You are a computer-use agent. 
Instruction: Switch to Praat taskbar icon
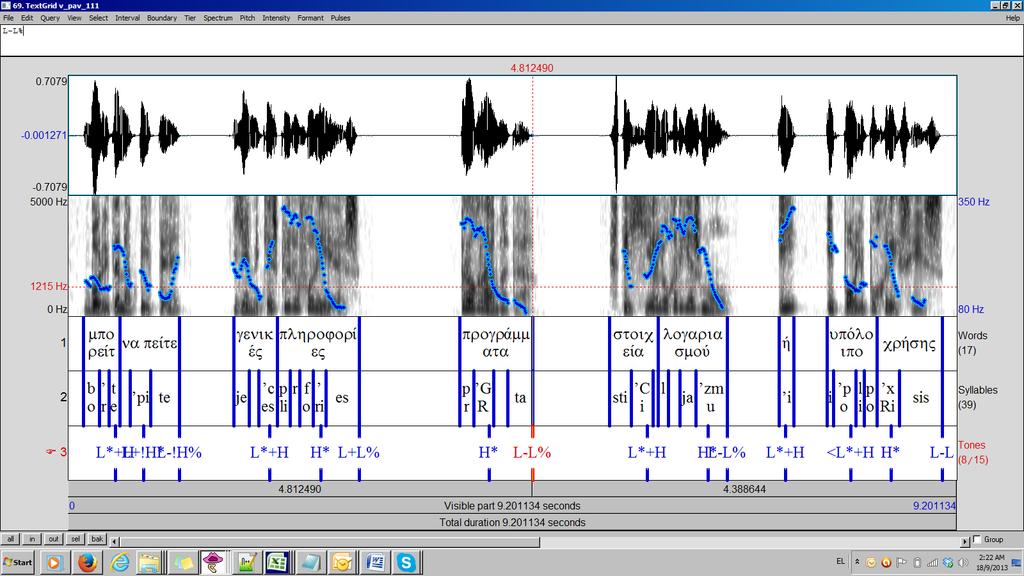[x=214, y=562]
